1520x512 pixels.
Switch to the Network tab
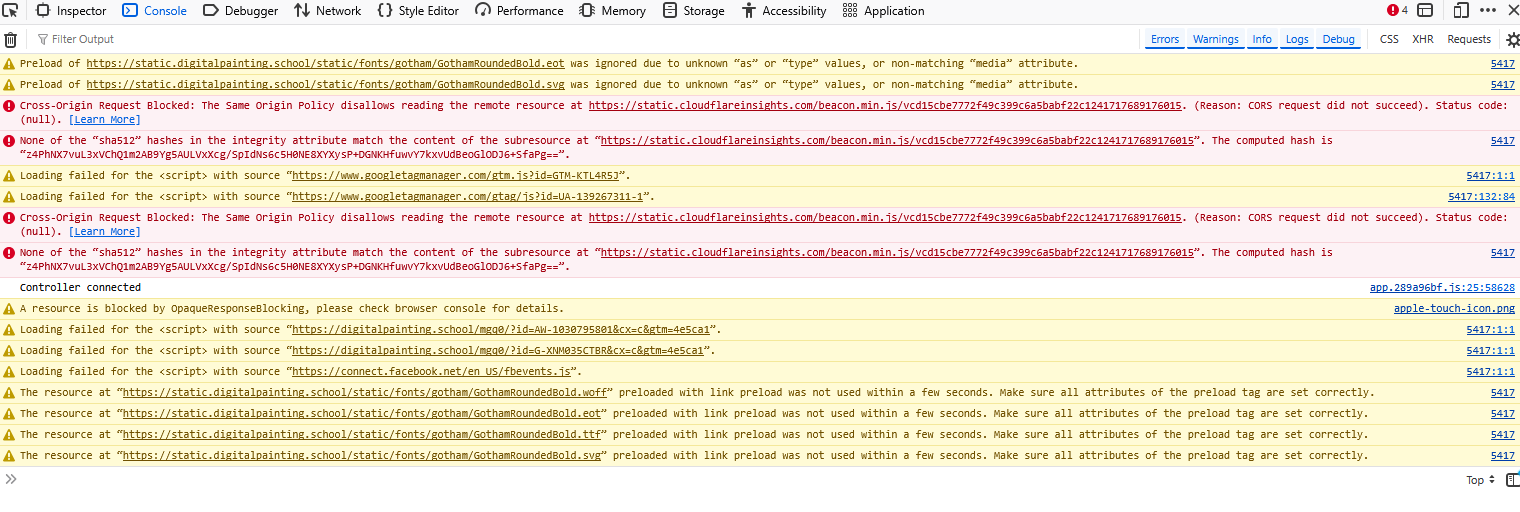point(327,11)
